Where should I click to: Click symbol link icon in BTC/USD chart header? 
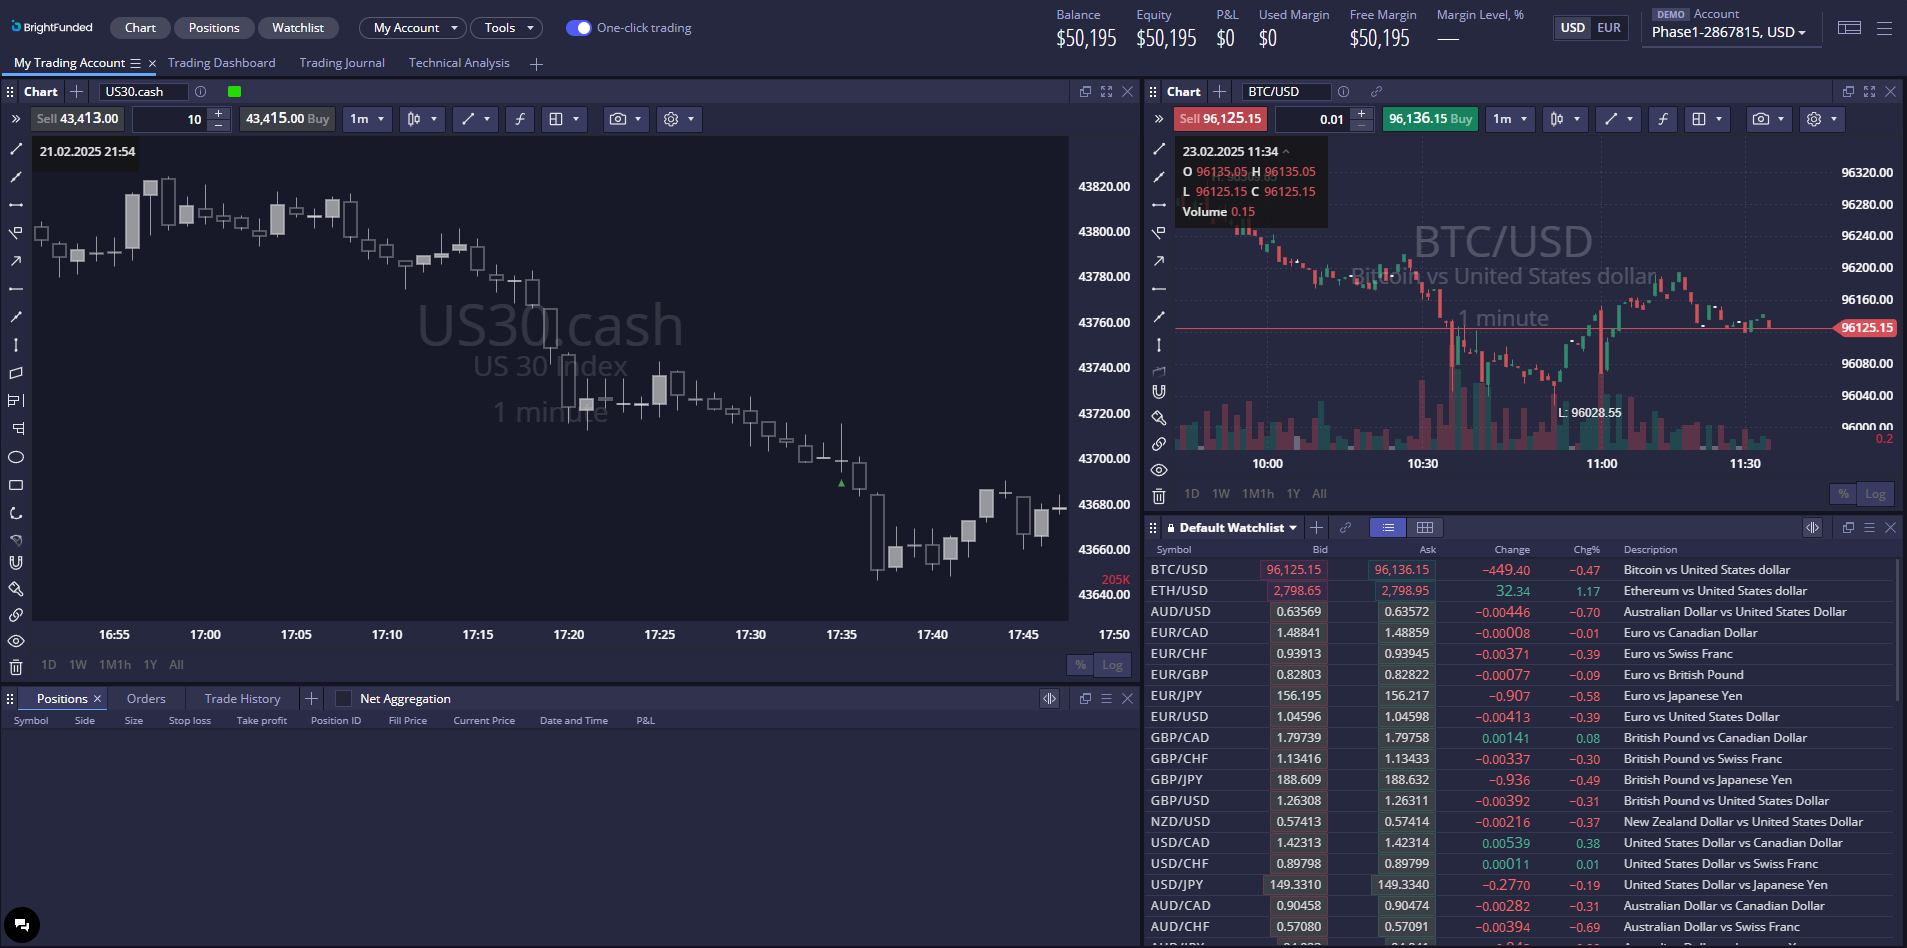[1376, 91]
